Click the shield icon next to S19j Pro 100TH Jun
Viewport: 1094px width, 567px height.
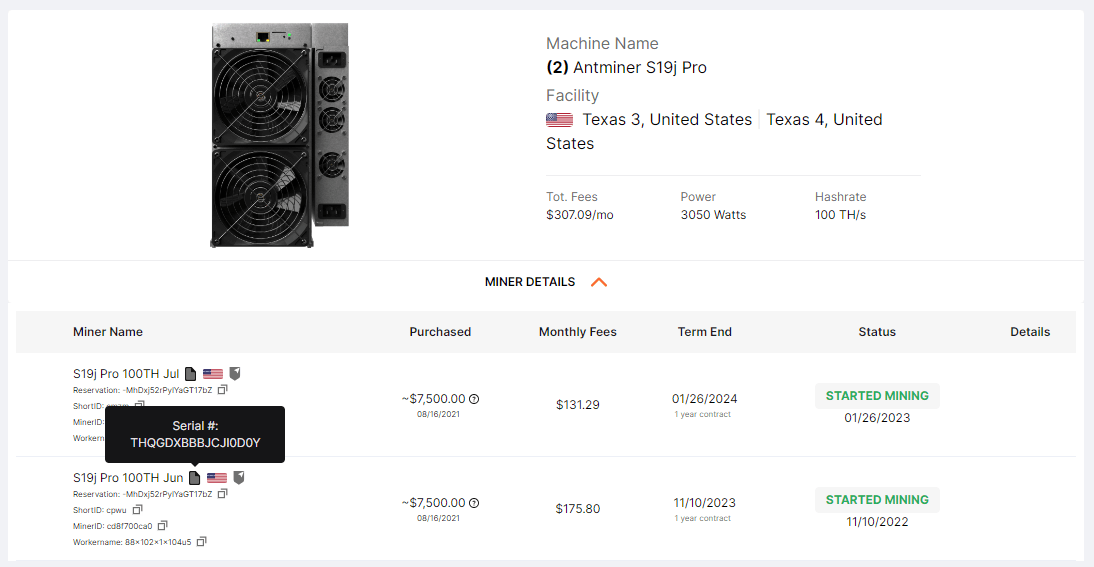click(239, 478)
